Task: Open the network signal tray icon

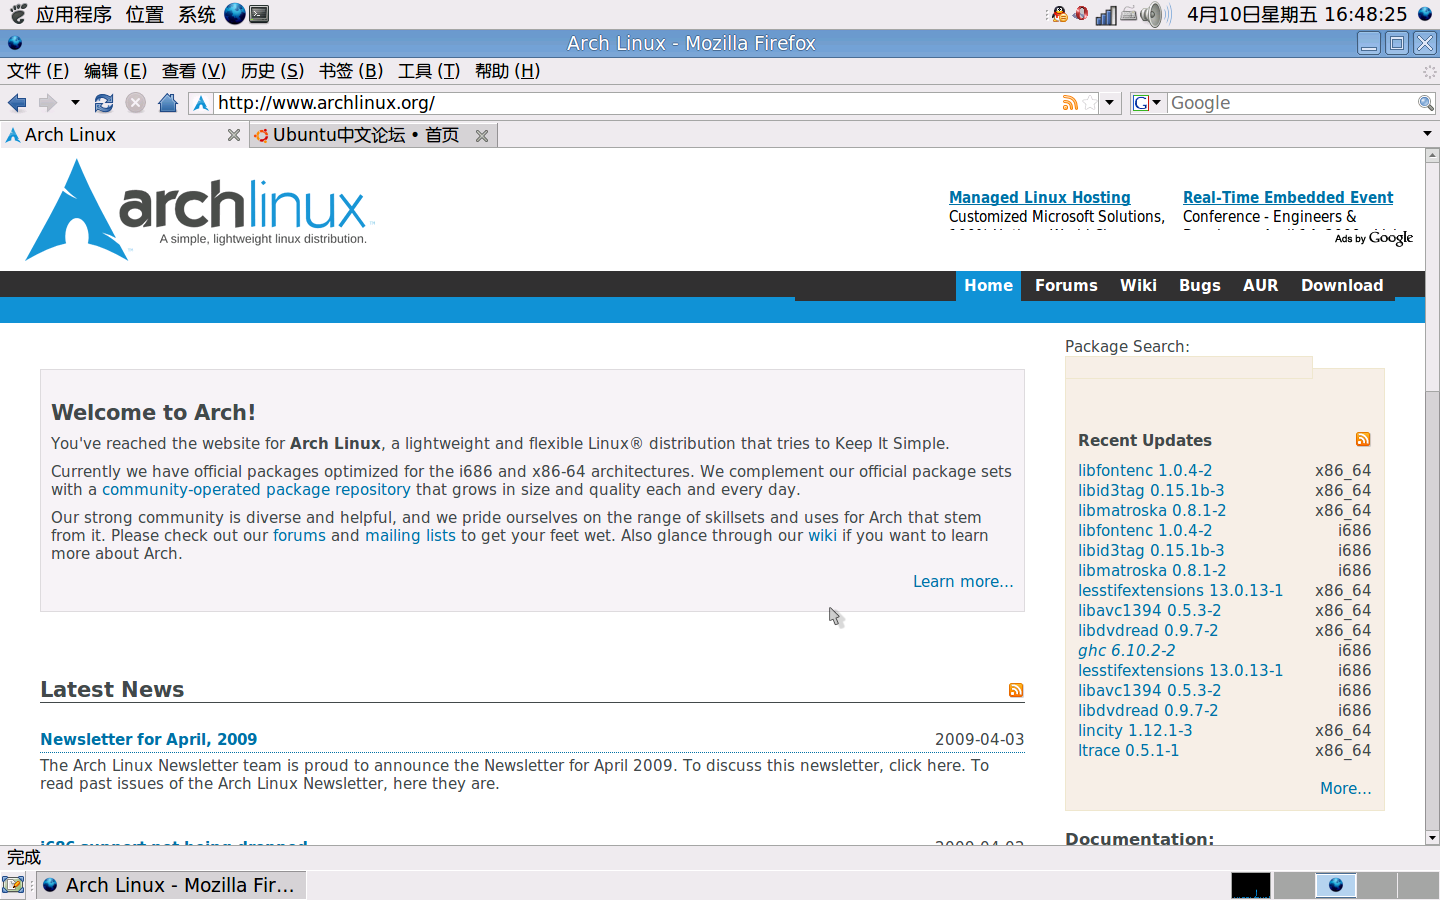Action: [1106, 14]
